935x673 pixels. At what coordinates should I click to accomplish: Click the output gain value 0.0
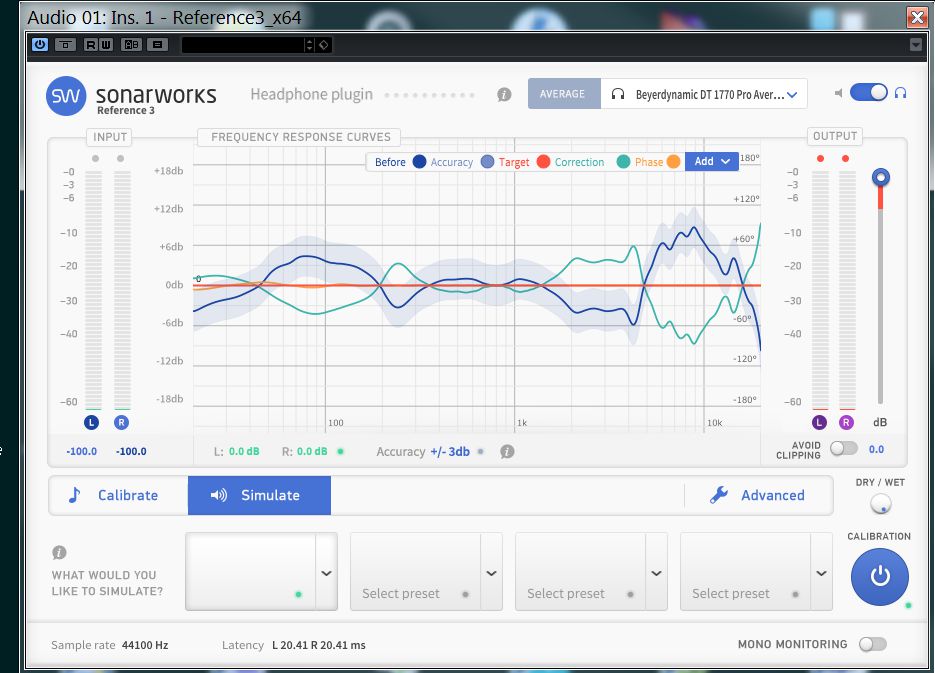tap(876, 449)
